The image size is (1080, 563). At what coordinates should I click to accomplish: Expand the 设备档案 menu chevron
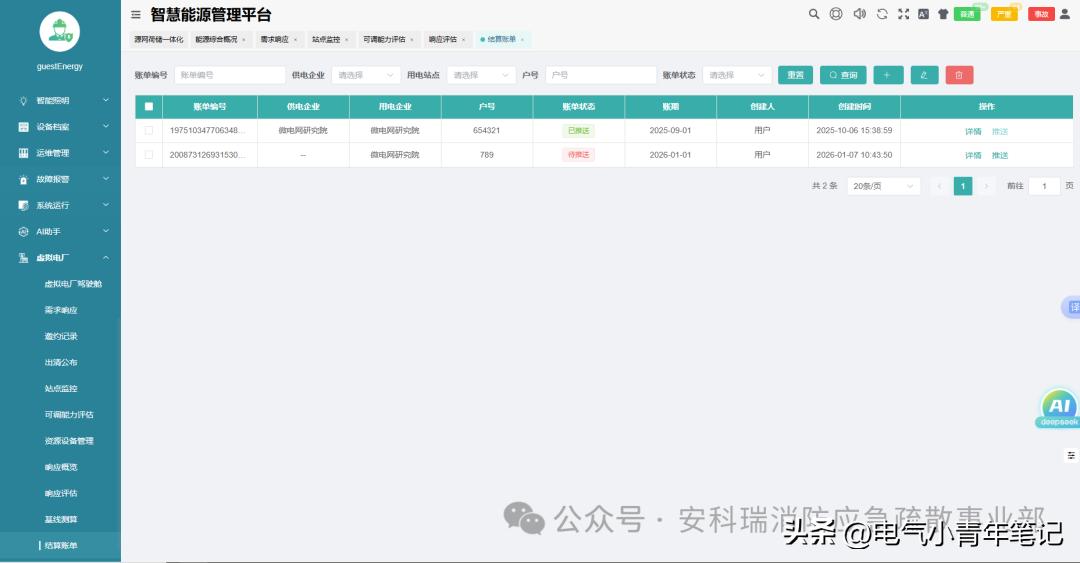tap(106, 126)
